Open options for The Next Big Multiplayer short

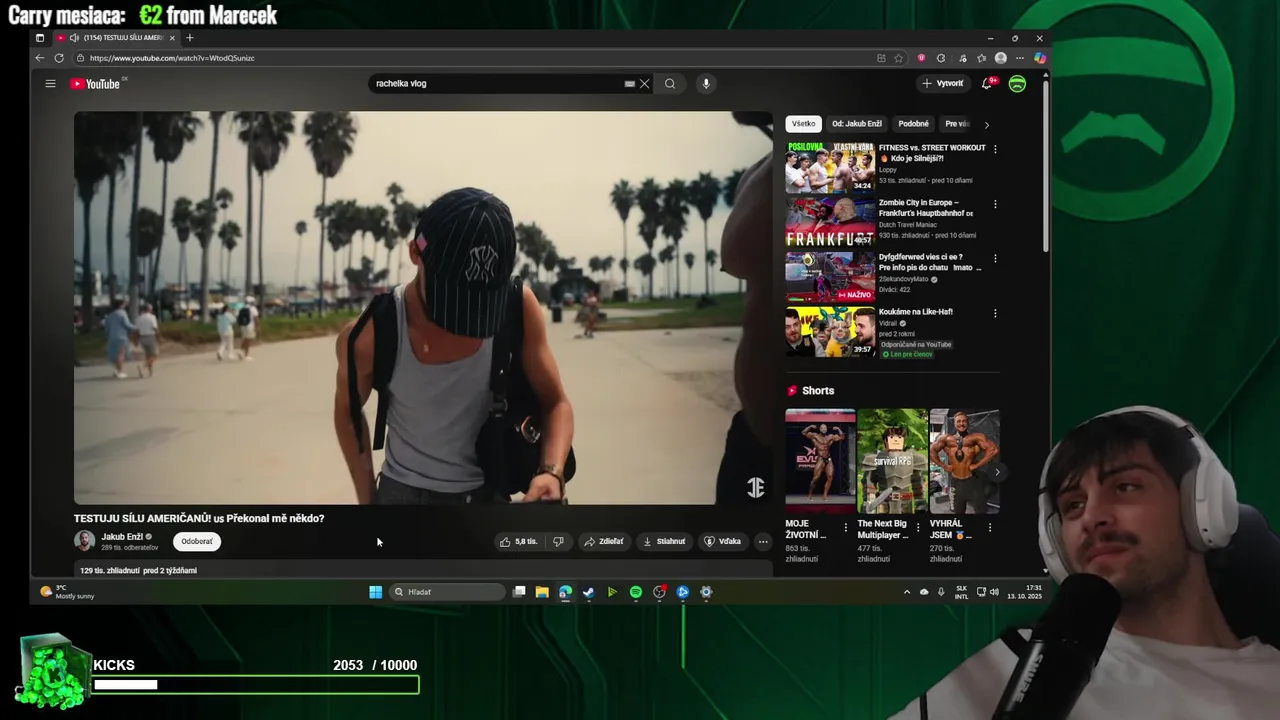pos(918,527)
